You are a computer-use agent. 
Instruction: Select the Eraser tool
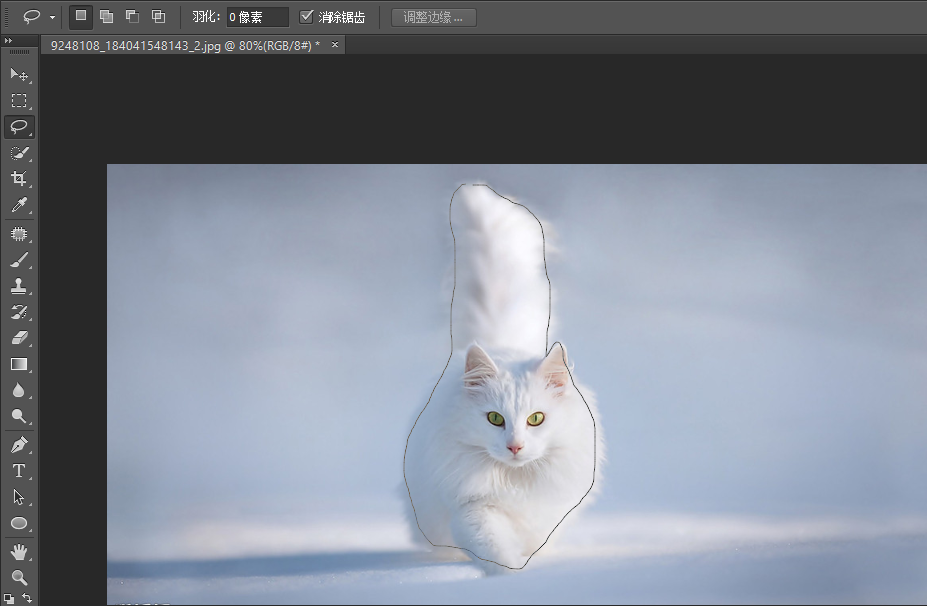point(19,338)
